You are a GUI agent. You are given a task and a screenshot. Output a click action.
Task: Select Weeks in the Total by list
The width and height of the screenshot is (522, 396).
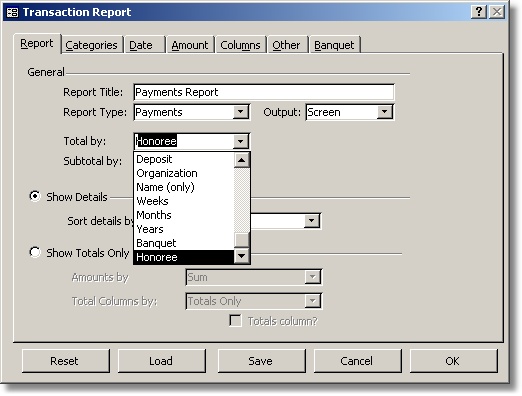coord(184,201)
